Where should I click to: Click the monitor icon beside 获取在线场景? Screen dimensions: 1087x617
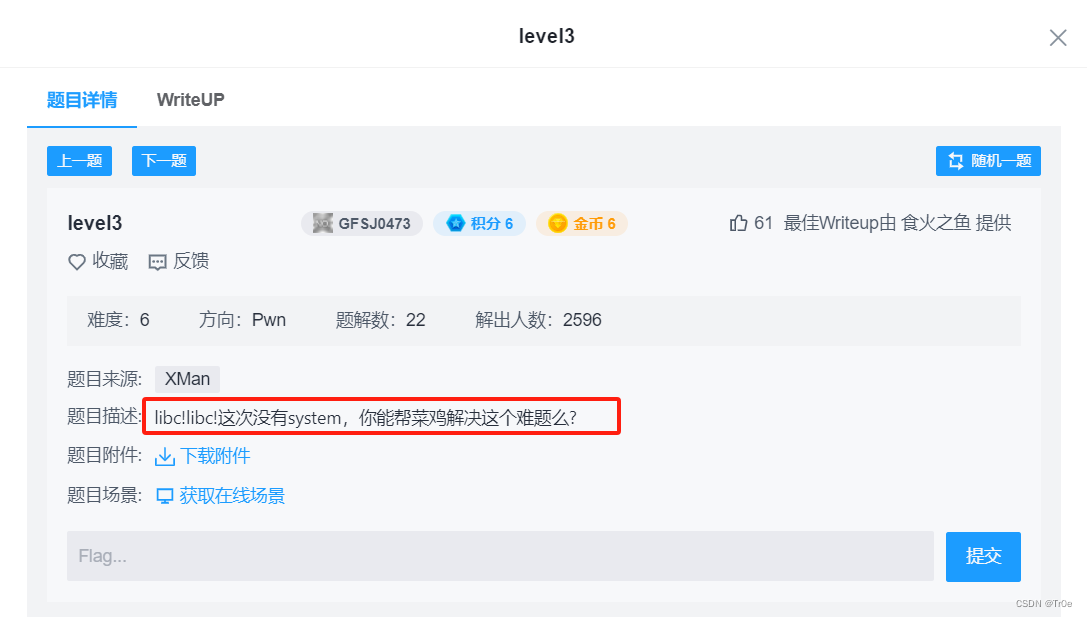coord(165,494)
